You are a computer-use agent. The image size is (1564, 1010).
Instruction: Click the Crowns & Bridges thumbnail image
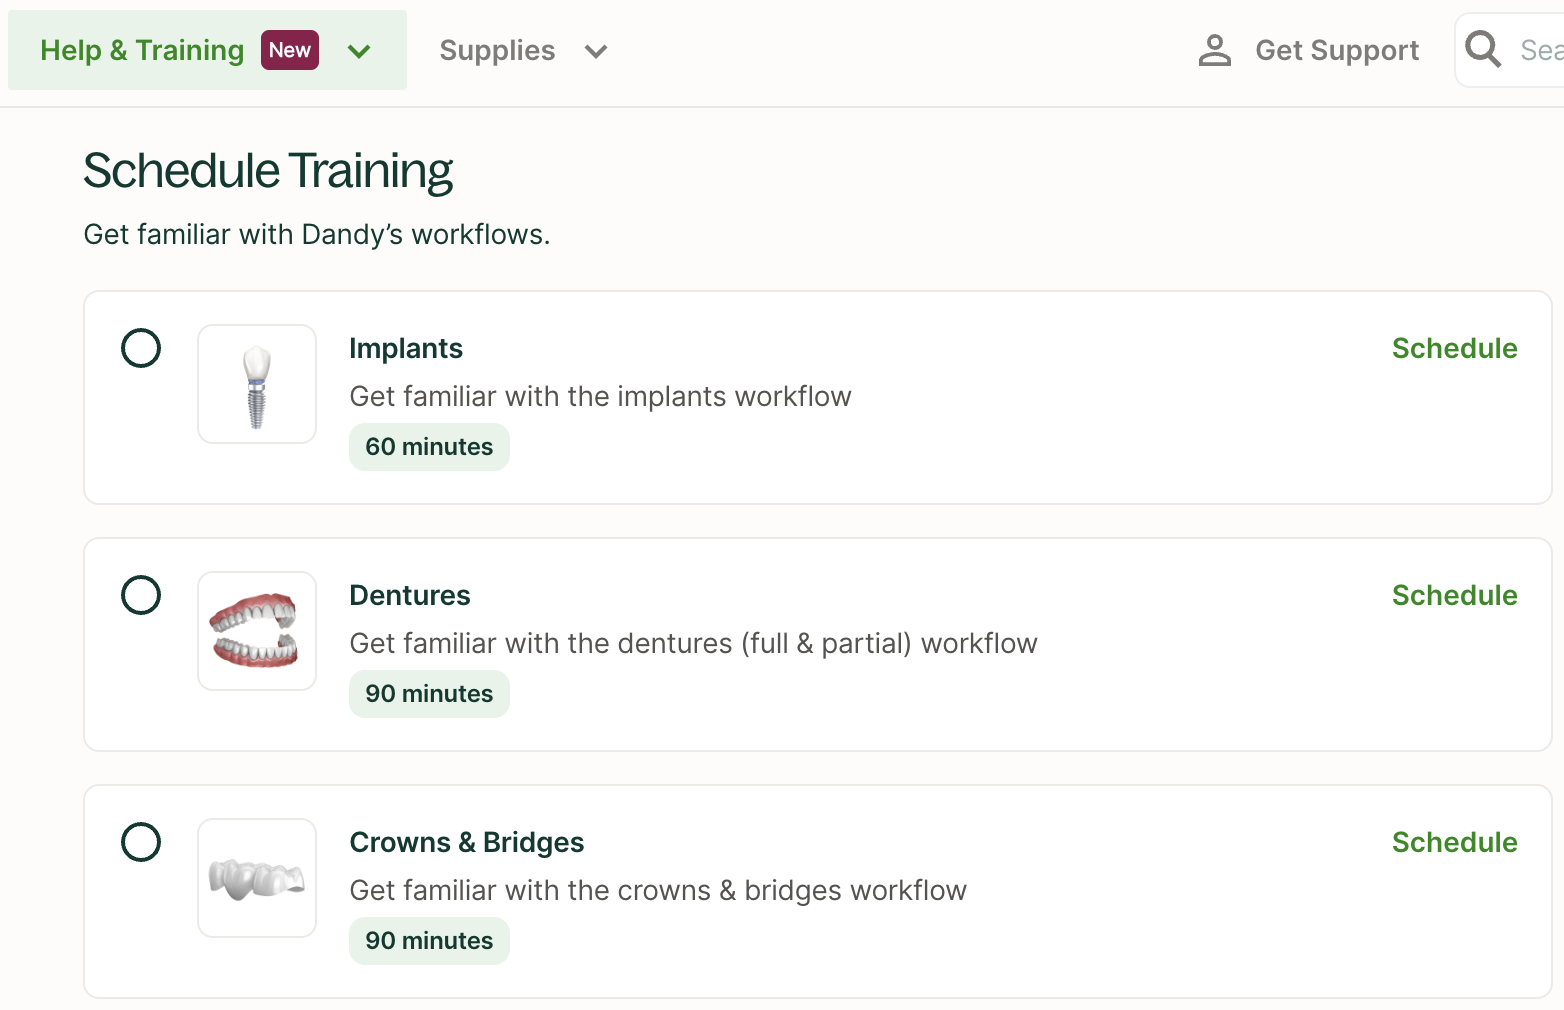pyautogui.click(x=257, y=878)
